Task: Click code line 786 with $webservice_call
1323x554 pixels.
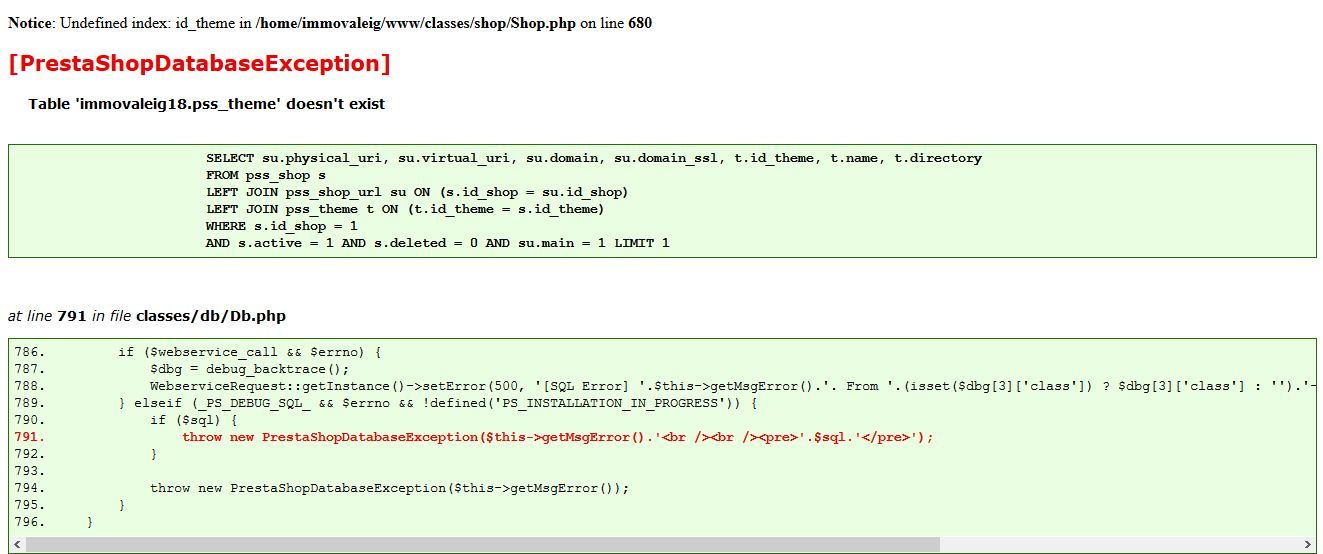Action: 250,352
